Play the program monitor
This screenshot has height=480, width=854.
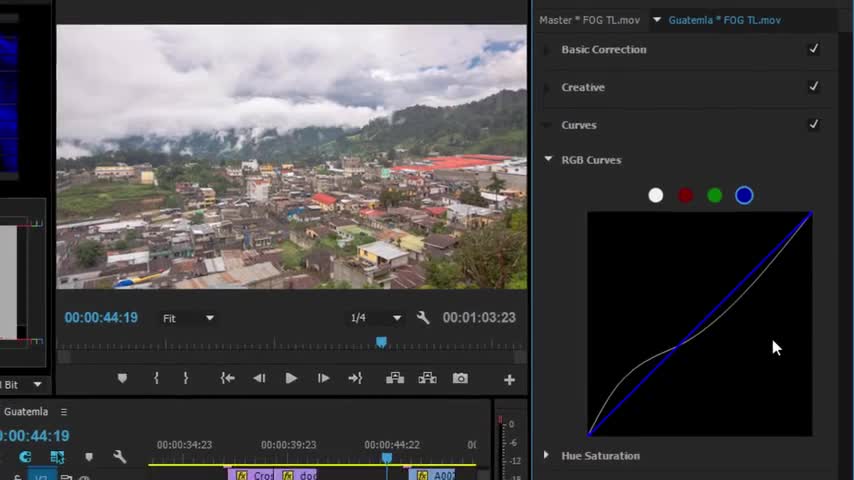(291, 378)
